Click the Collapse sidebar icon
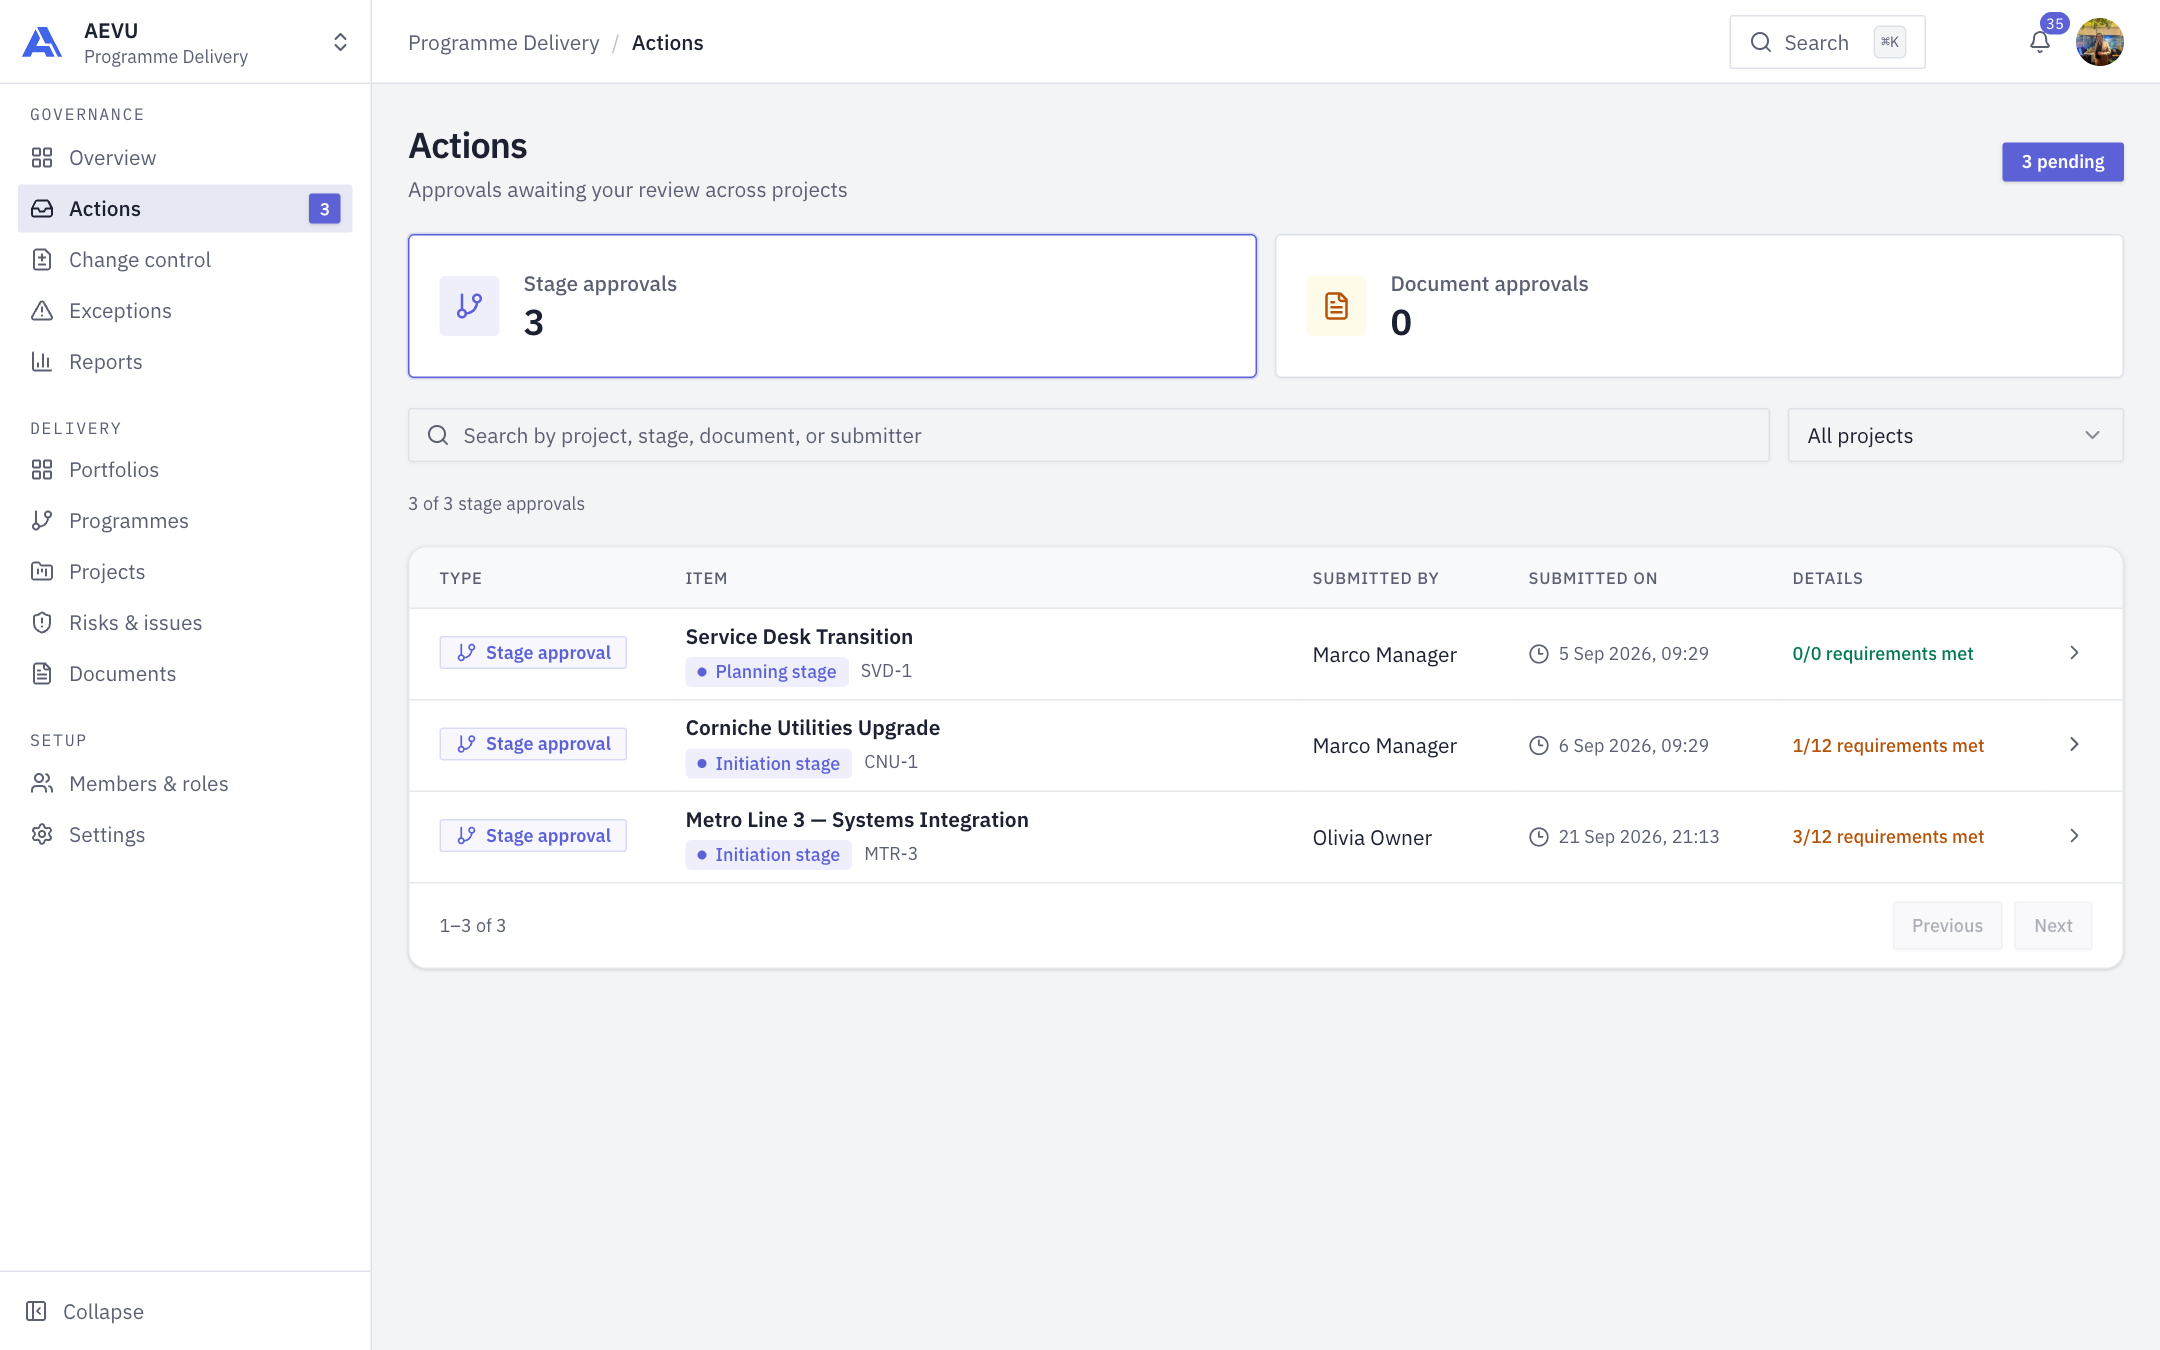Viewport: 2160px width, 1350px height. tap(36, 1311)
